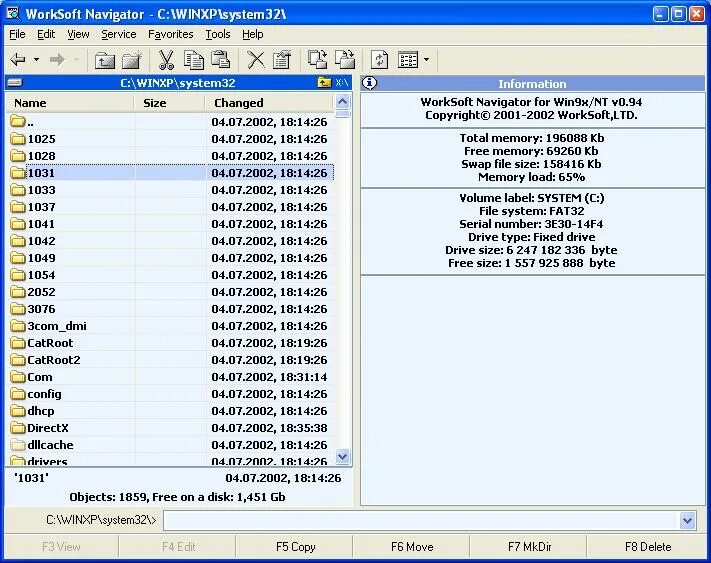Expand the command line history dropdown
Image resolution: width=711 pixels, height=563 pixels.
click(687, 520)
